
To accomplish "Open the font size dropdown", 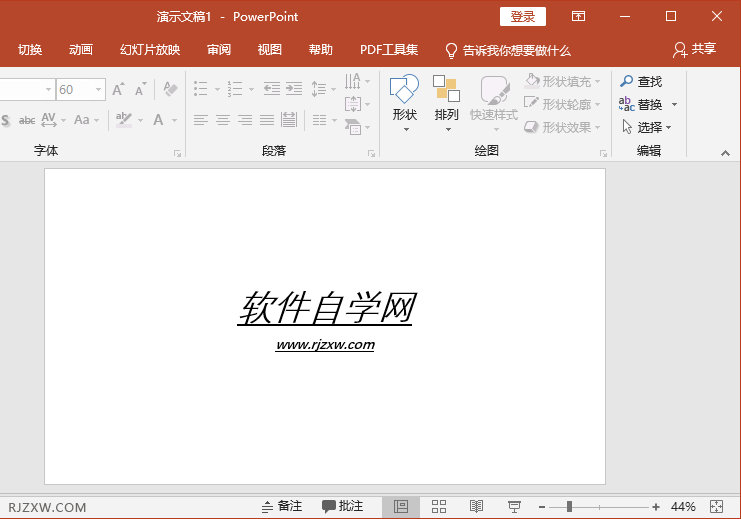I will 98,90.
